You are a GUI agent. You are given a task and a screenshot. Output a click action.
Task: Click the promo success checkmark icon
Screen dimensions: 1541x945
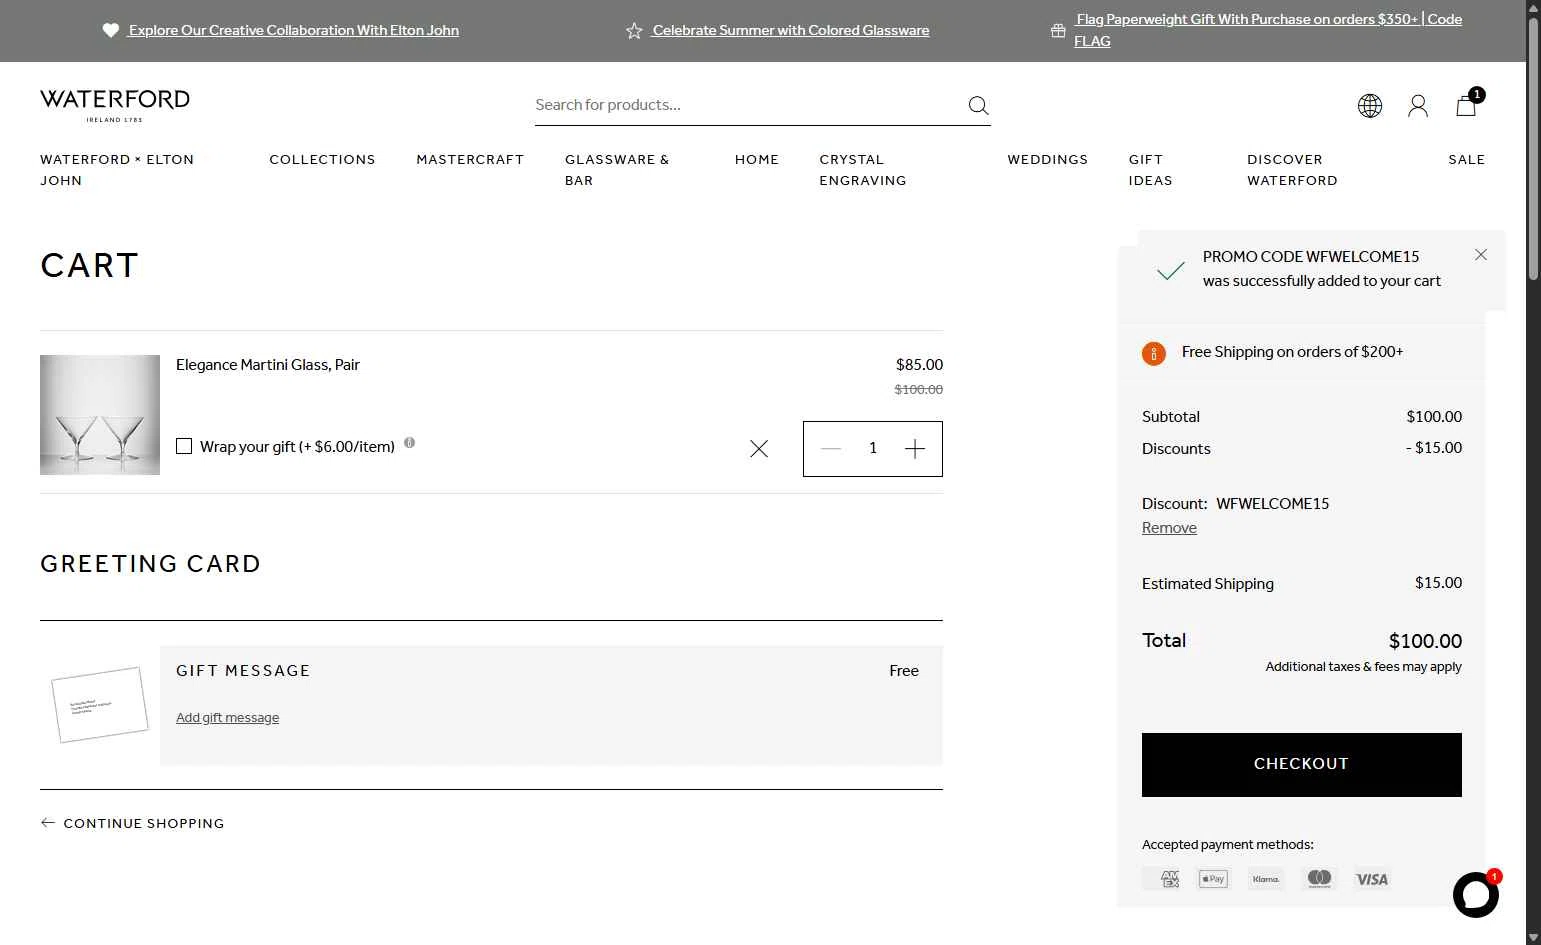[1170, 270]
